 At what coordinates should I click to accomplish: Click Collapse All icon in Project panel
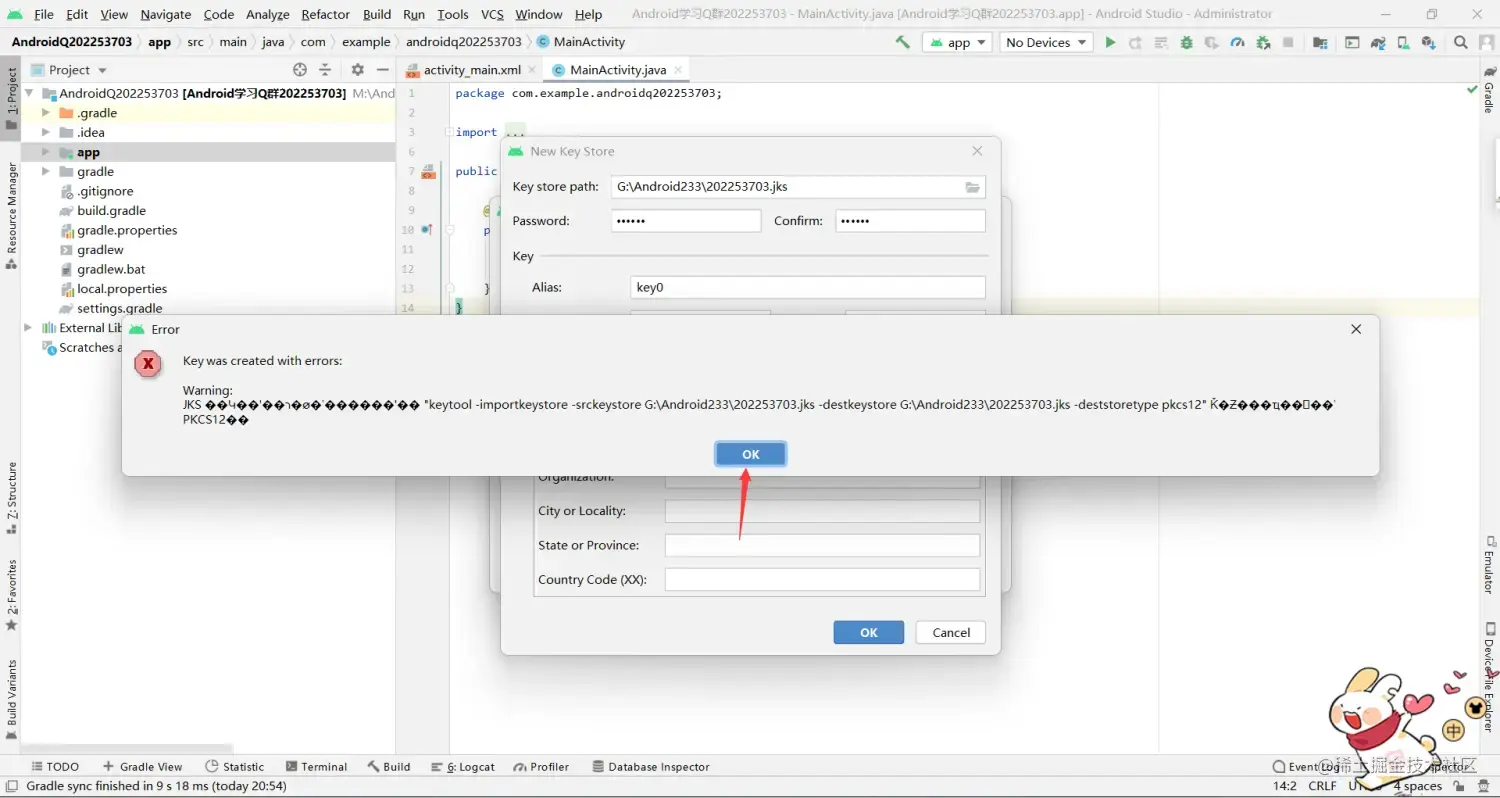325,70
